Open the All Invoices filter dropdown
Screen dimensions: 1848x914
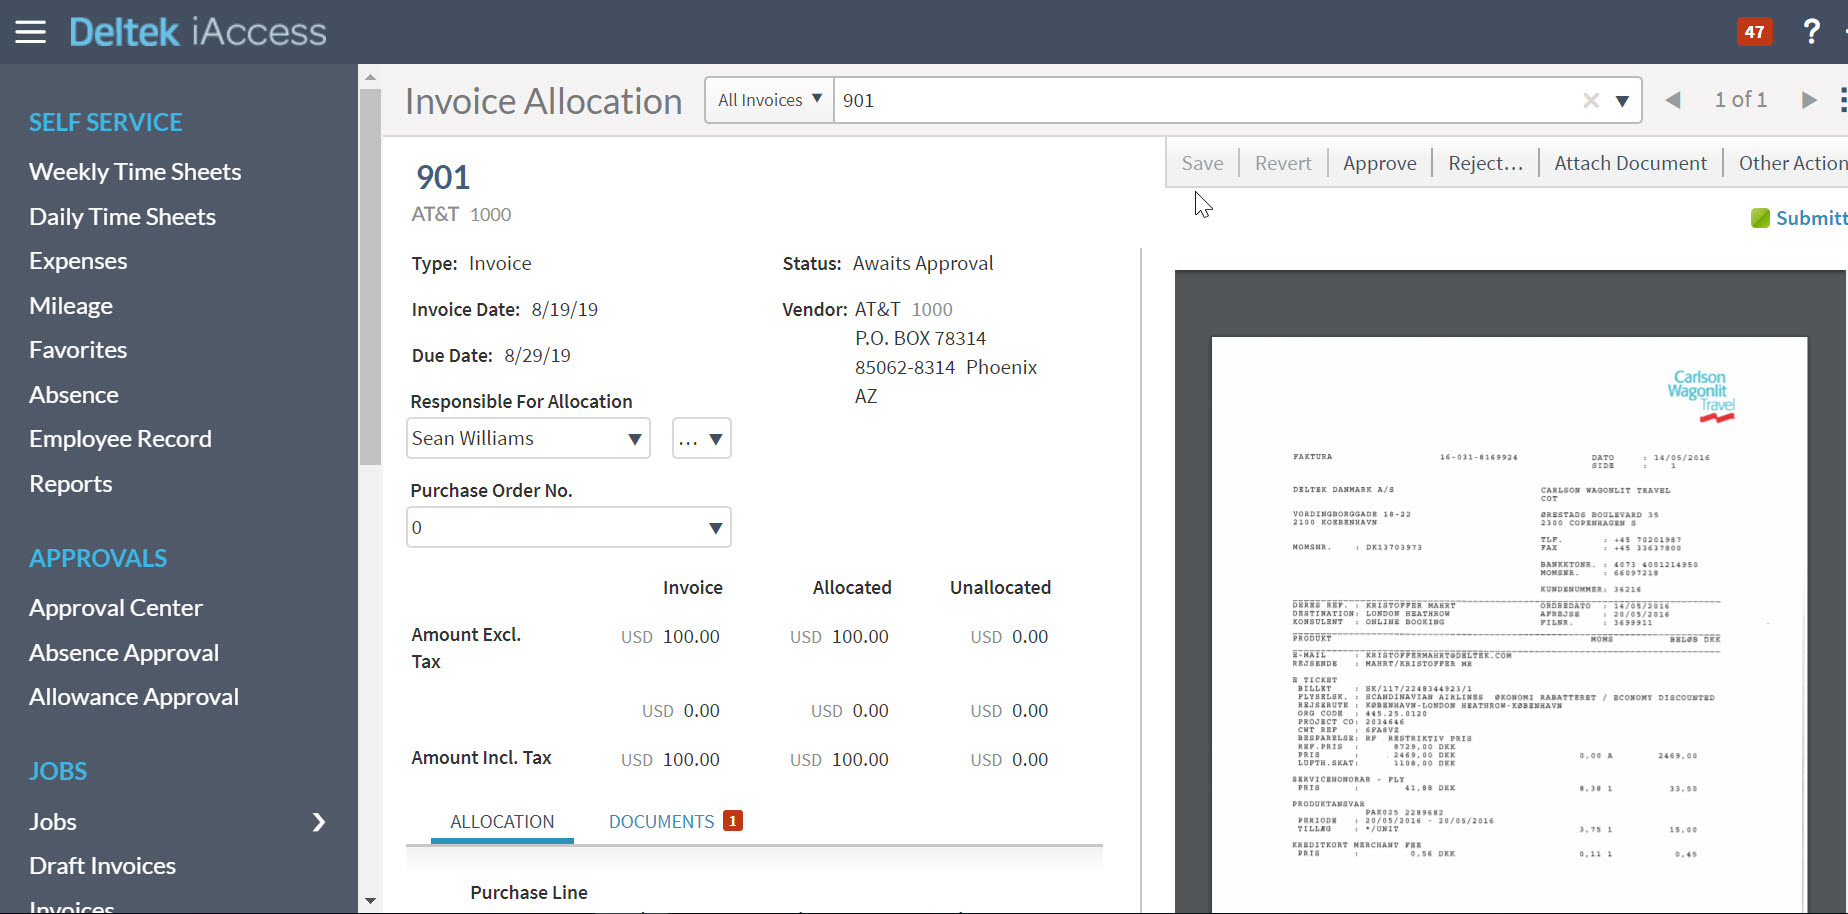769,100
